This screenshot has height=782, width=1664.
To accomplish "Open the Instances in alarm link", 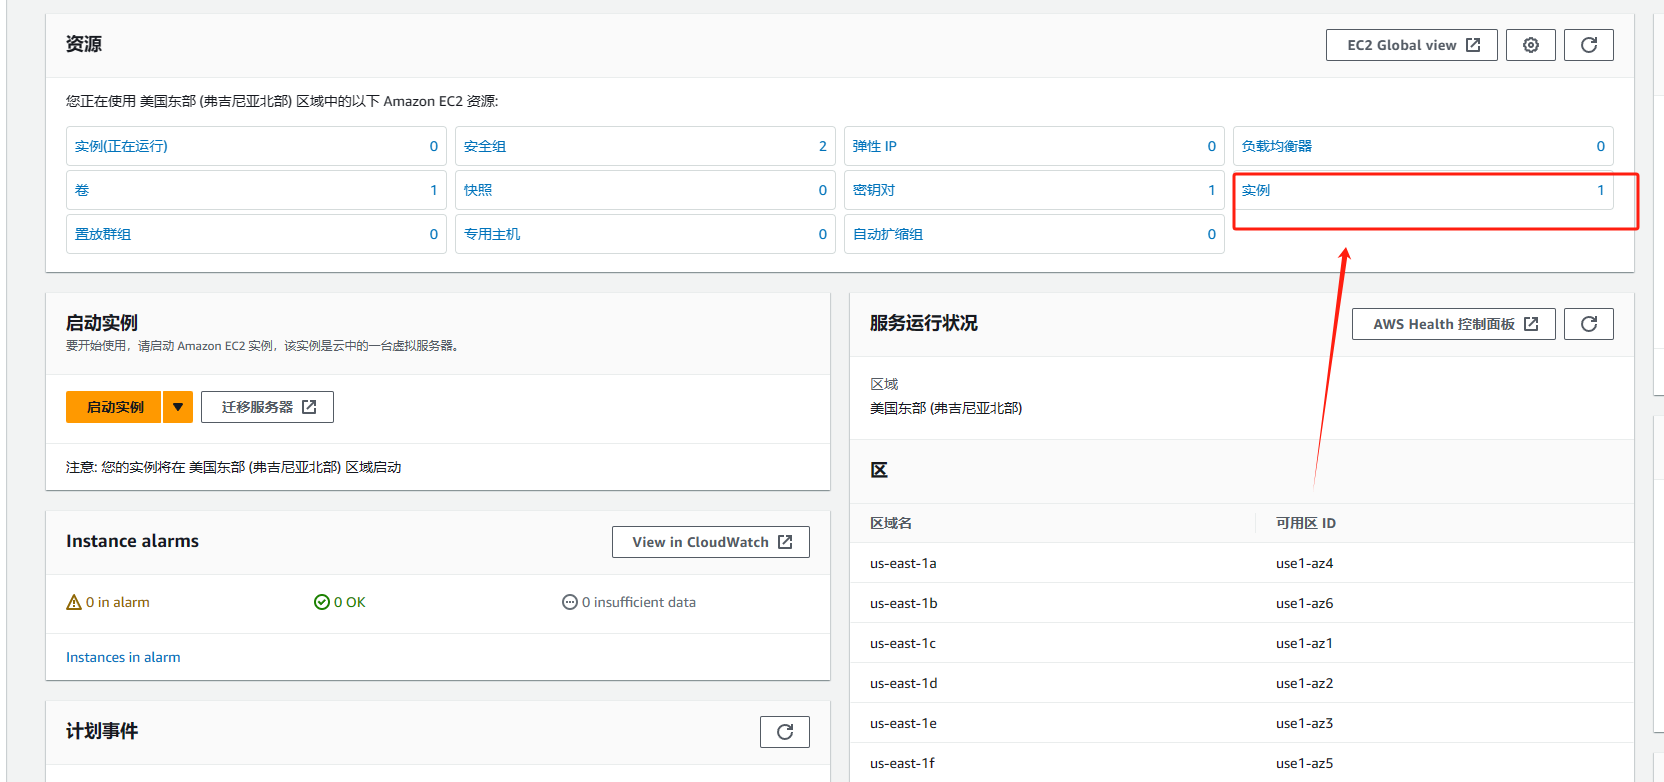I will (123, 657).
